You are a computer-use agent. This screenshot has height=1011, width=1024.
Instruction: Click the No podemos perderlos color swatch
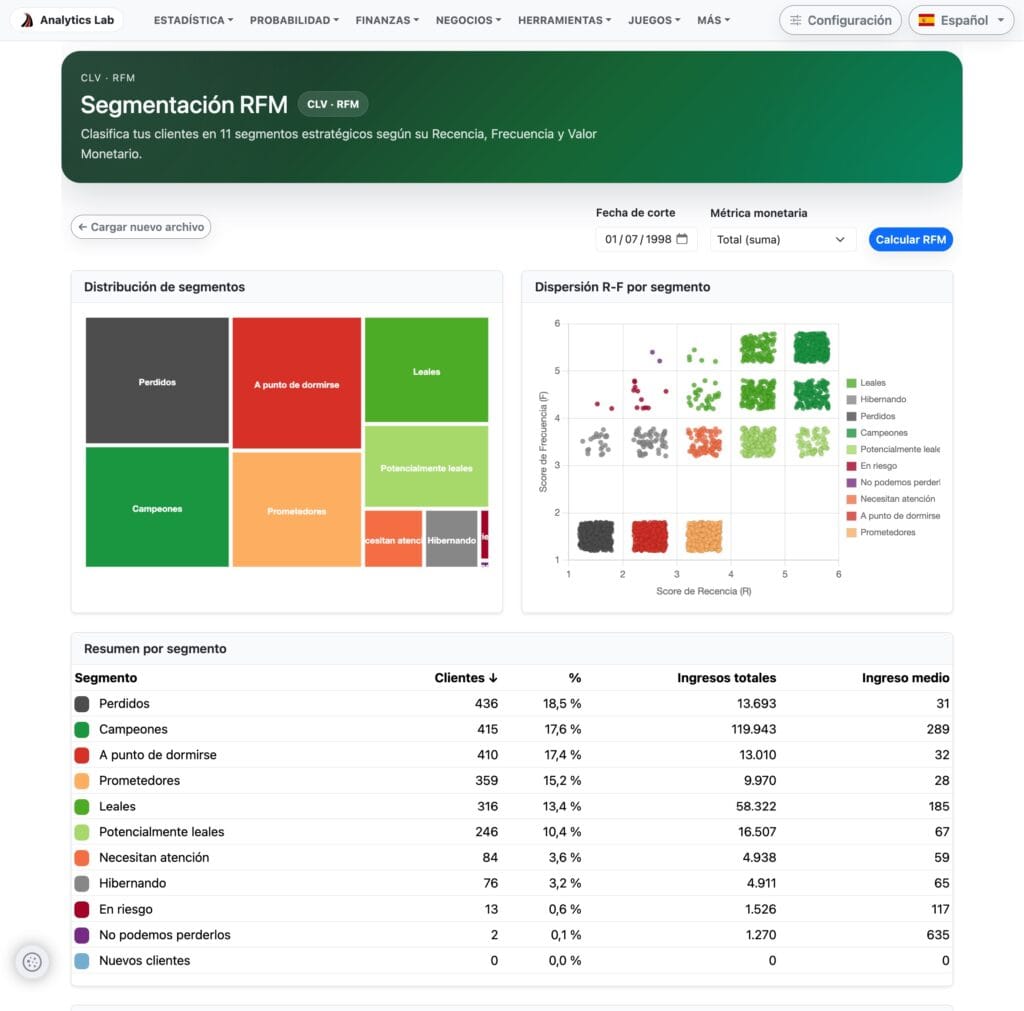pyautogui.click(x=82, y=935)
